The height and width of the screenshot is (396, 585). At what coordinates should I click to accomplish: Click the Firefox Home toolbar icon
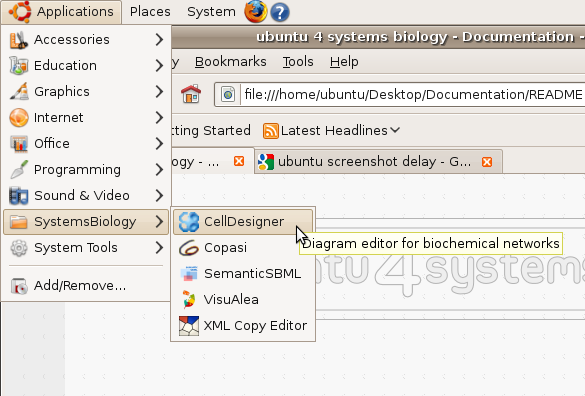point(191,94)
